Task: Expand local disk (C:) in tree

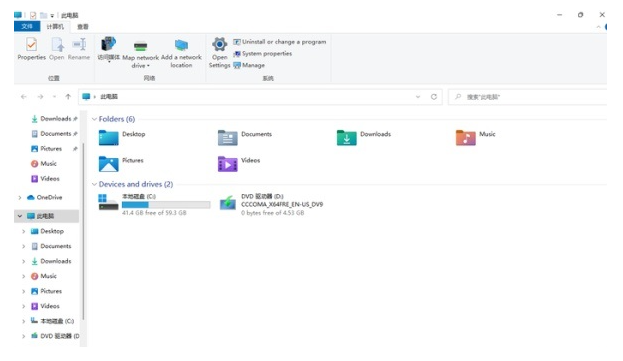Action: (x=23, y=321)
